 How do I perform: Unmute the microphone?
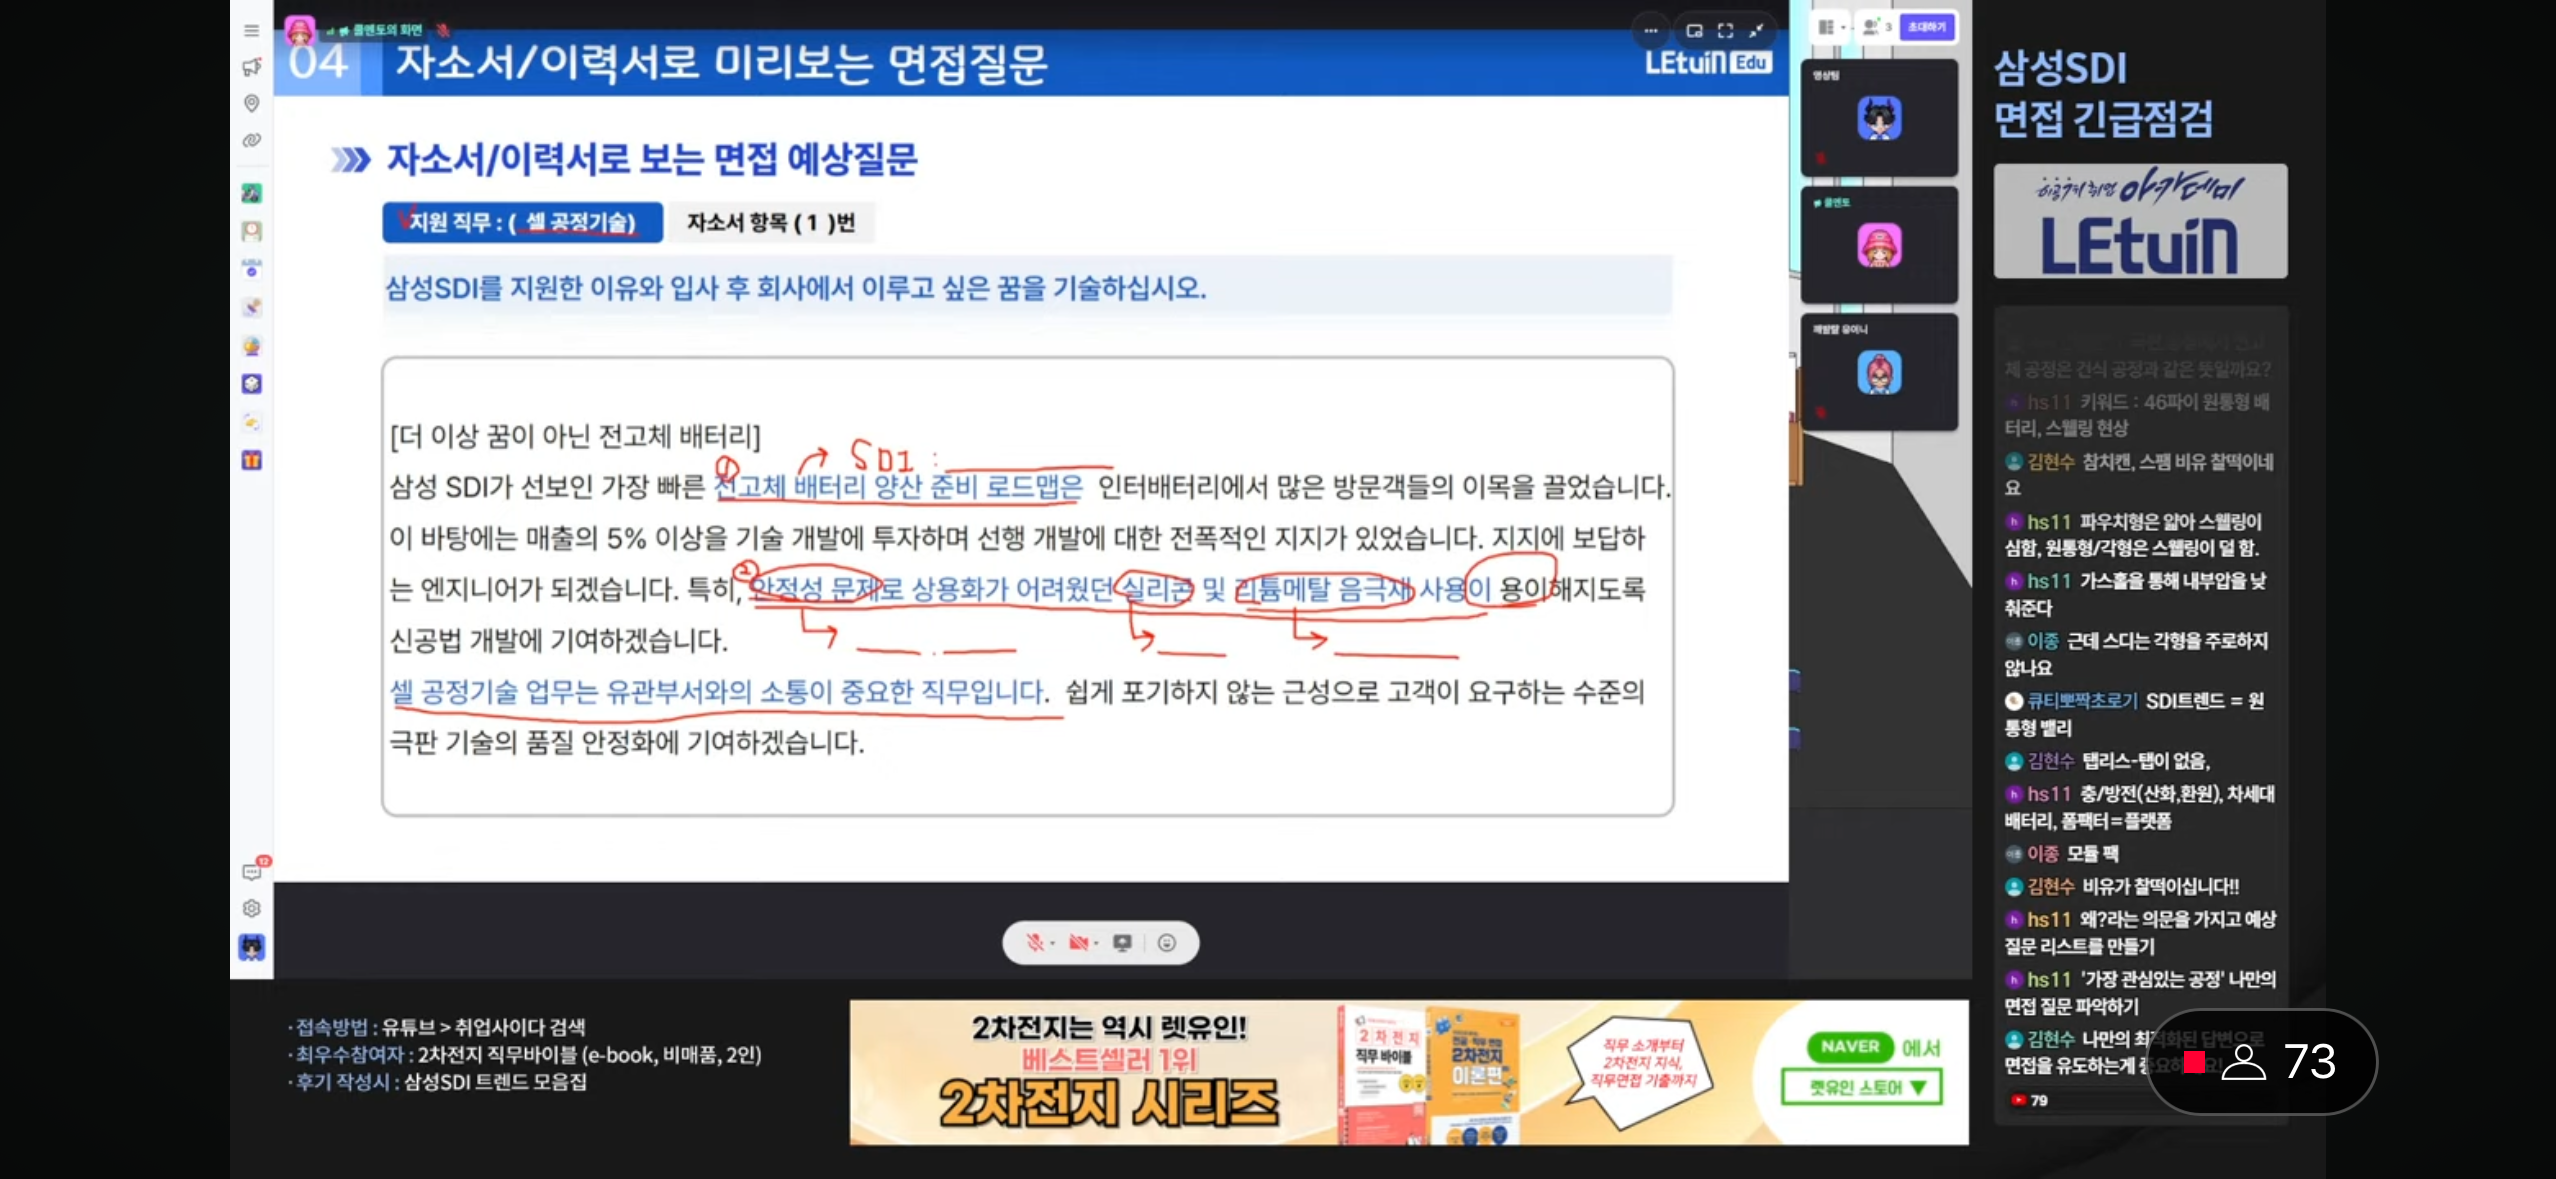pyautogui.click(x=1035, y=943)
